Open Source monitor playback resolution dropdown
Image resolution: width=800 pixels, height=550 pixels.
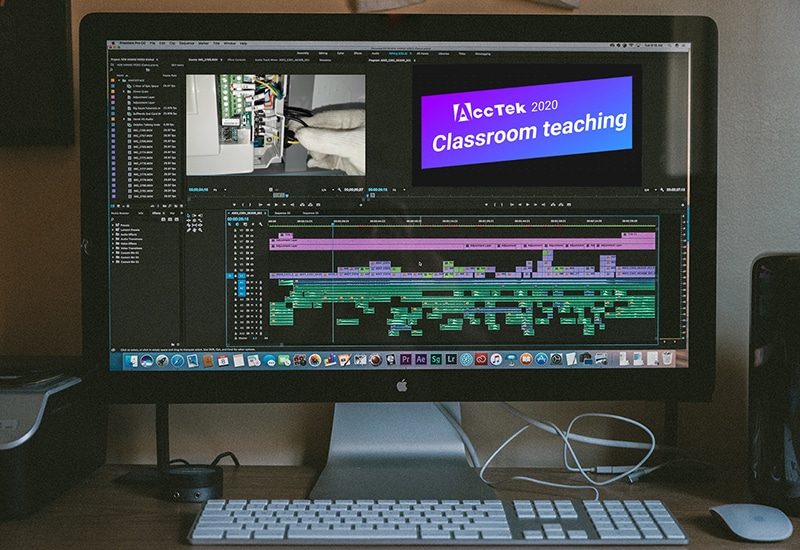pos(328,190)
